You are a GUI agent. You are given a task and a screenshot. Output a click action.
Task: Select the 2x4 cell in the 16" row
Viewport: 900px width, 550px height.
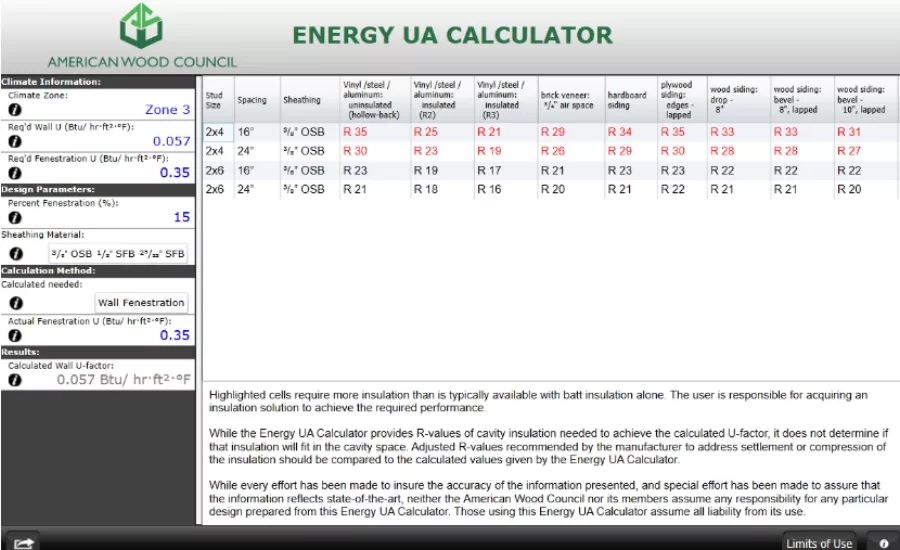click(x=218, y=132)
